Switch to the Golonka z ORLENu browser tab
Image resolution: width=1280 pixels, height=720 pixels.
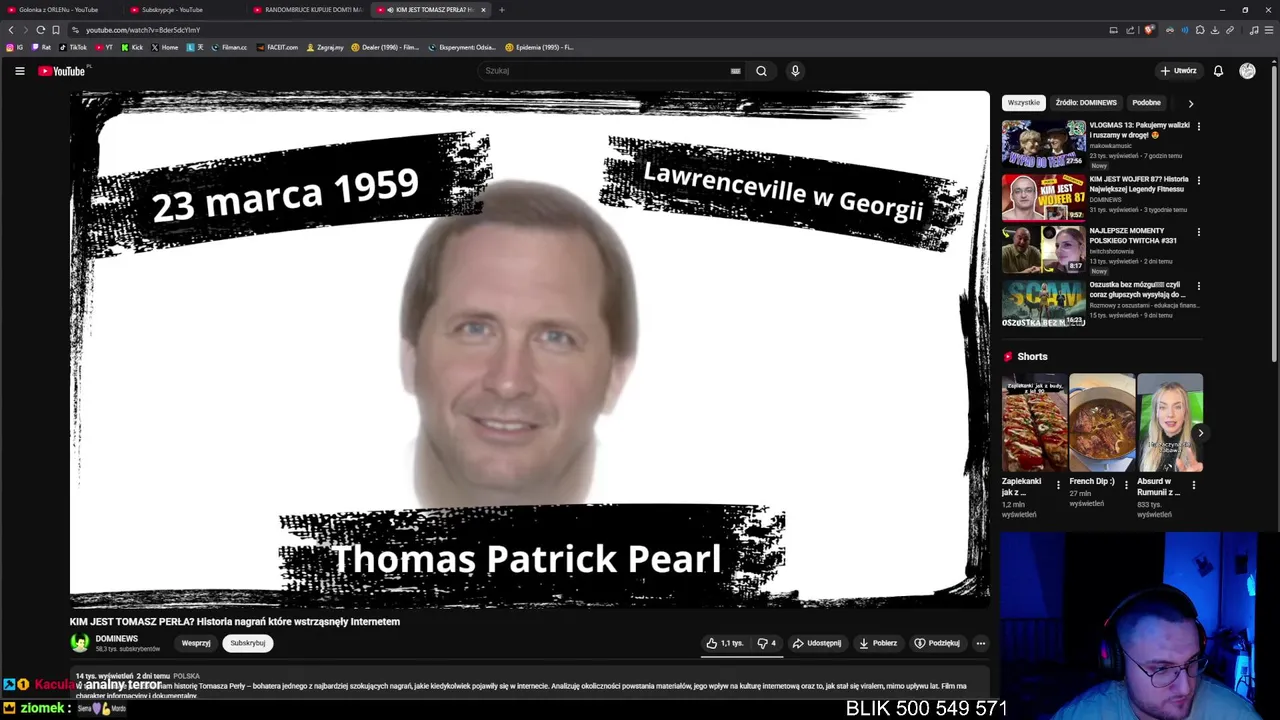tap(62, 10)
